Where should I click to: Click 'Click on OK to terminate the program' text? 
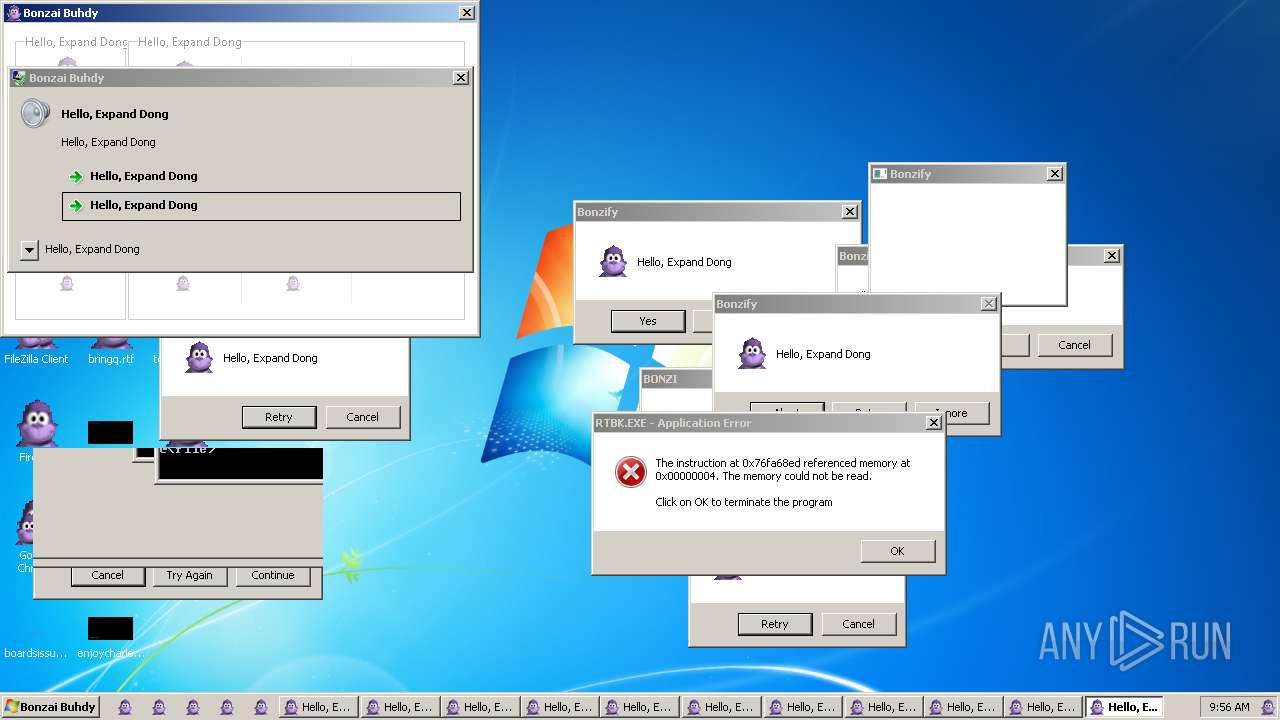744,502
